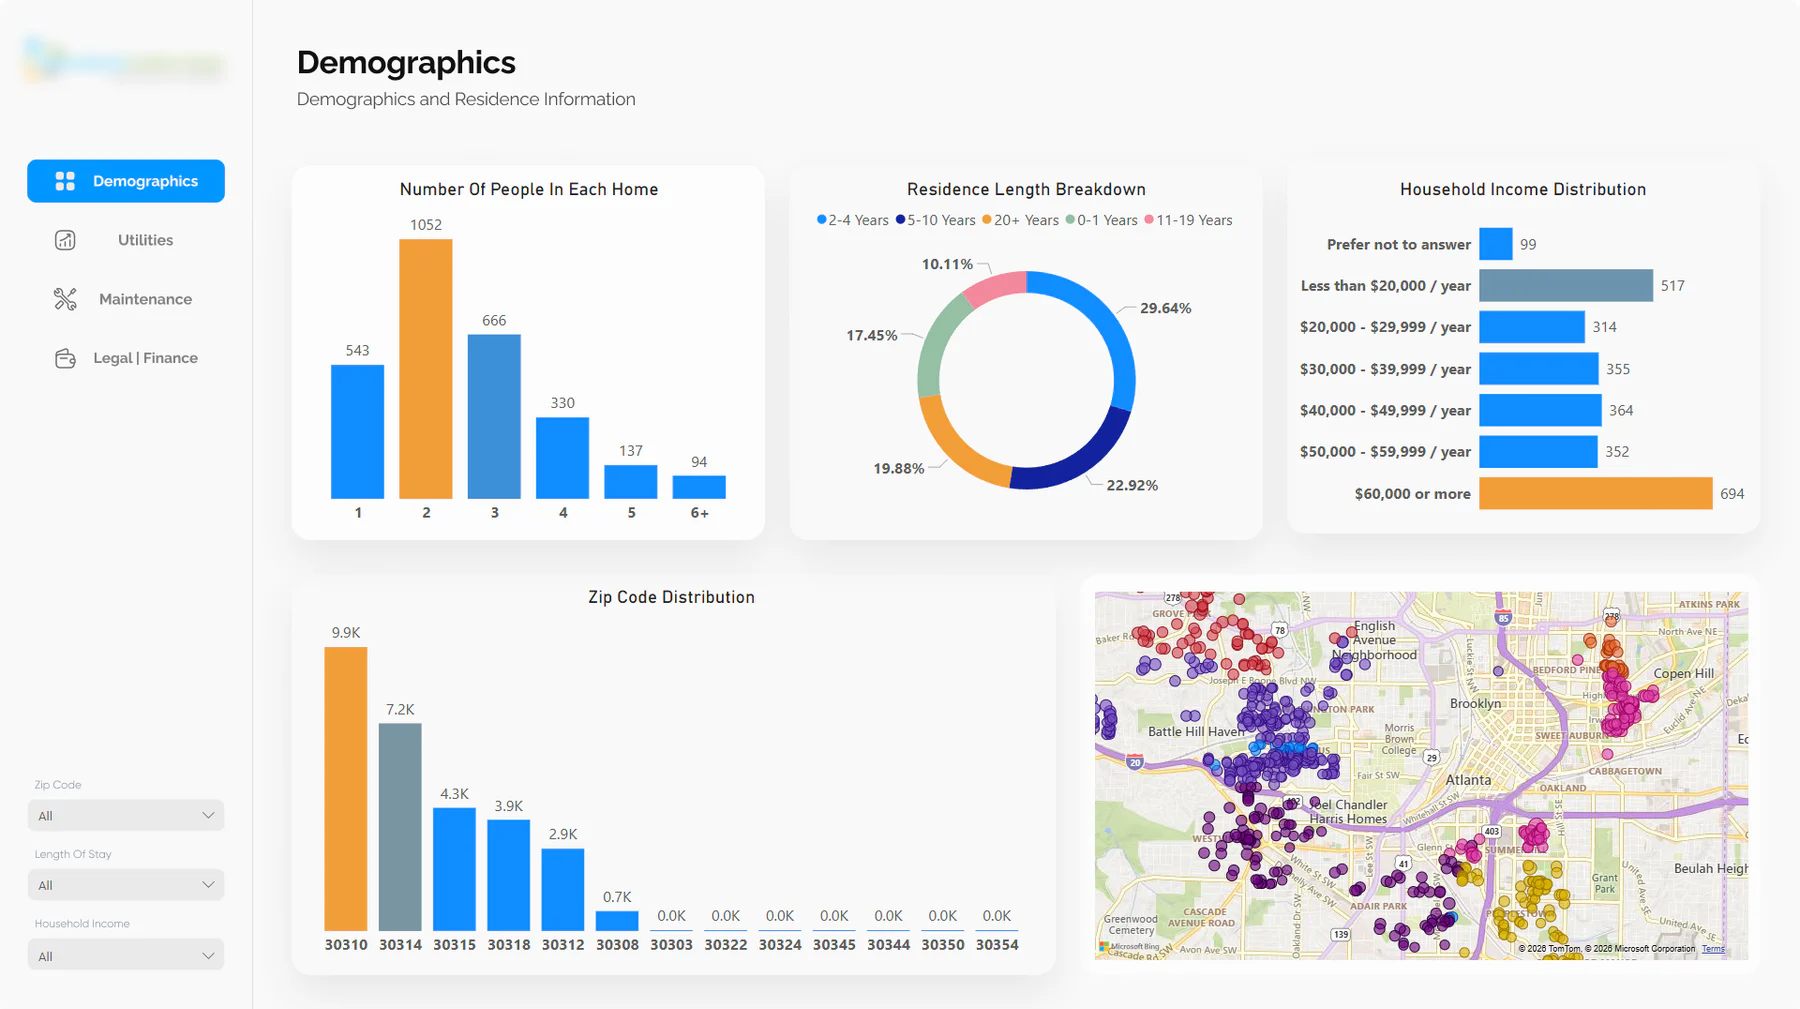Click the Maintenance tools icon
The image size is (1800, 1009).
pos(65,299)
